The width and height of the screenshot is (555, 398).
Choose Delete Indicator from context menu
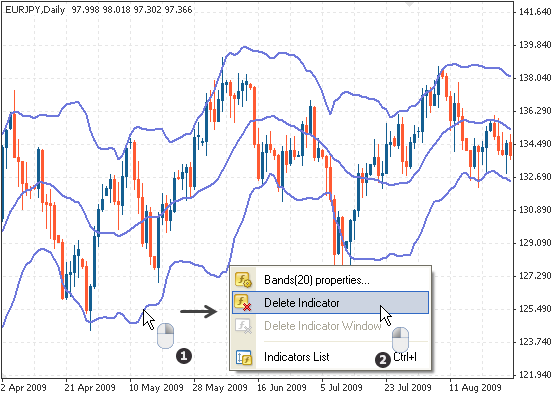(x=330, y=303)
